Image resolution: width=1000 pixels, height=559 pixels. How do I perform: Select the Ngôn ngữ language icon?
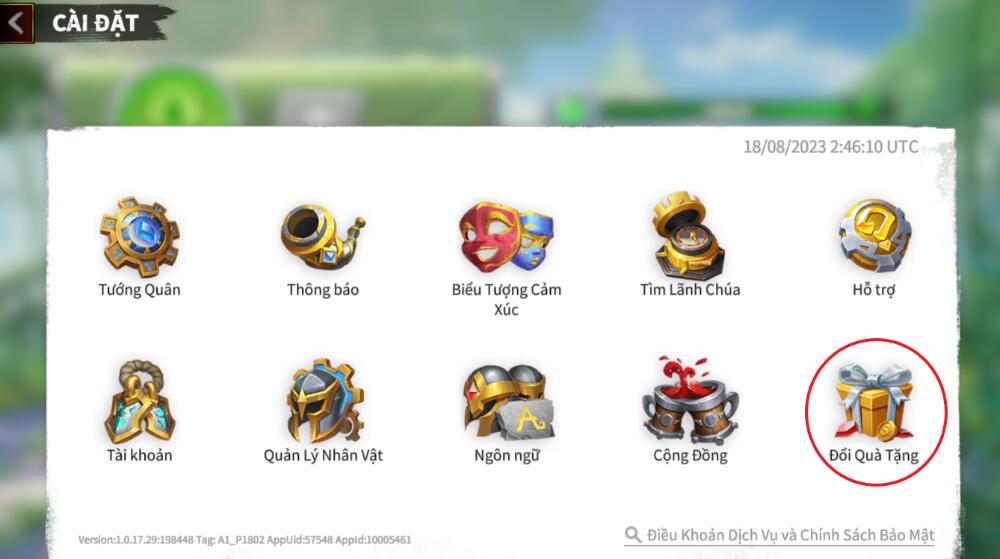507,402
